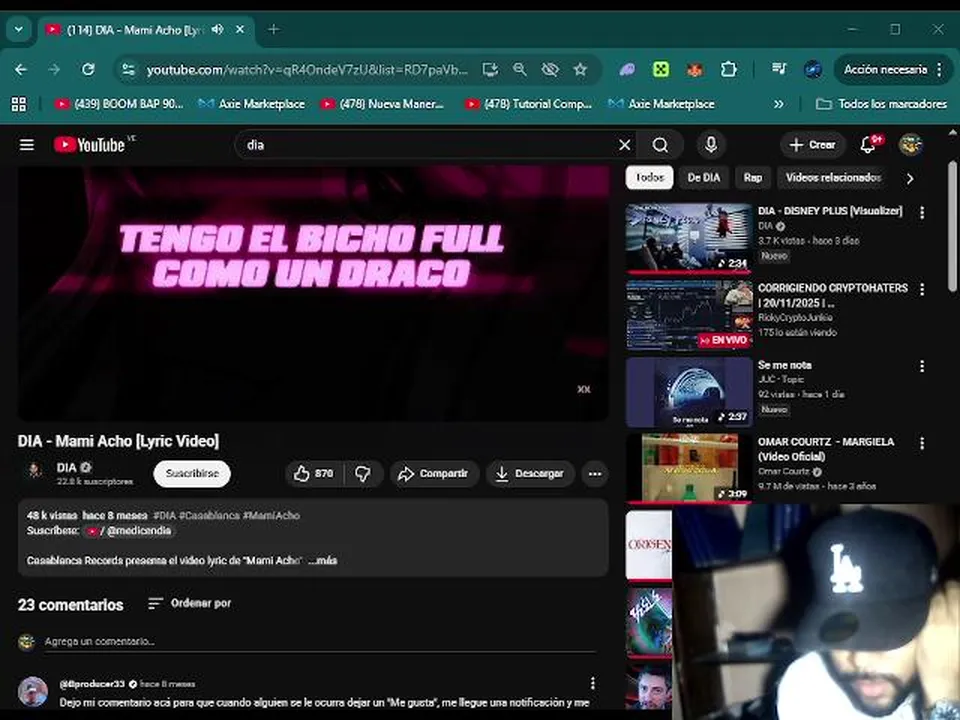Select the De DIA filter chip
The height and width of the screenshot is (720, 960).
[x=703, y=178]
